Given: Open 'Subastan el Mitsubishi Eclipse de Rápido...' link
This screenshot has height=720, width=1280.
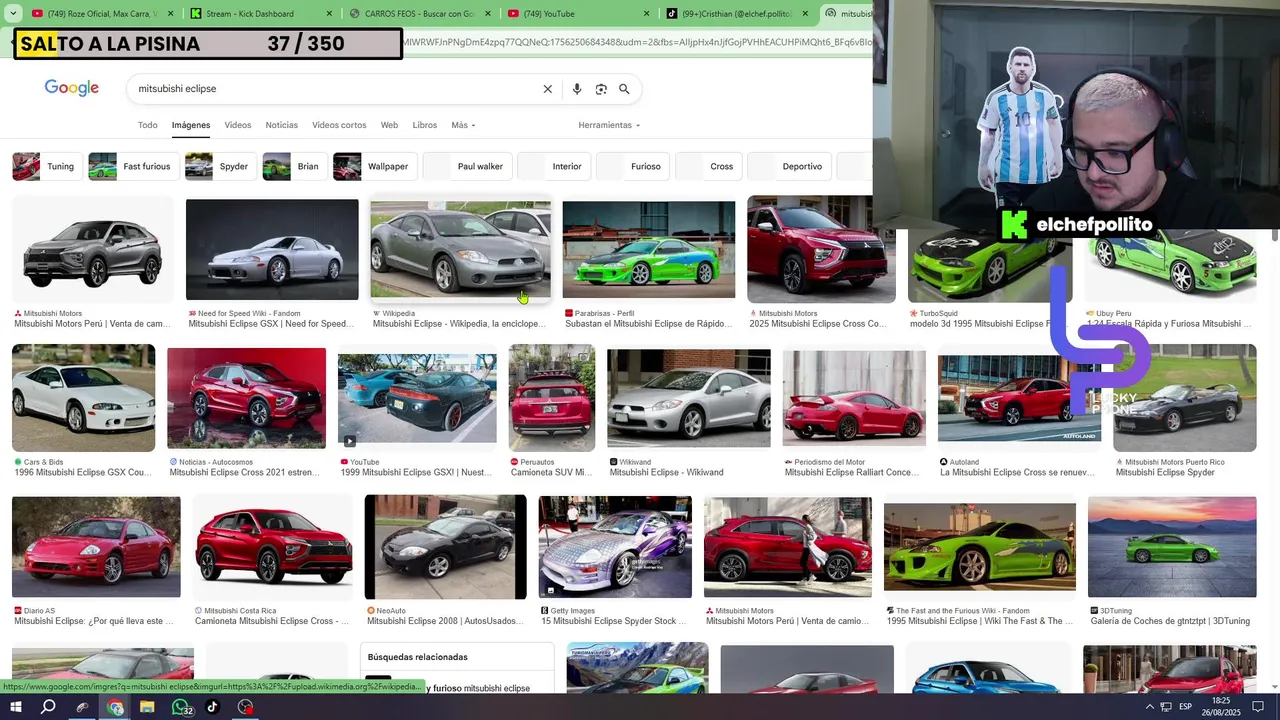Looking at the screenshot, I should point(648,324).
